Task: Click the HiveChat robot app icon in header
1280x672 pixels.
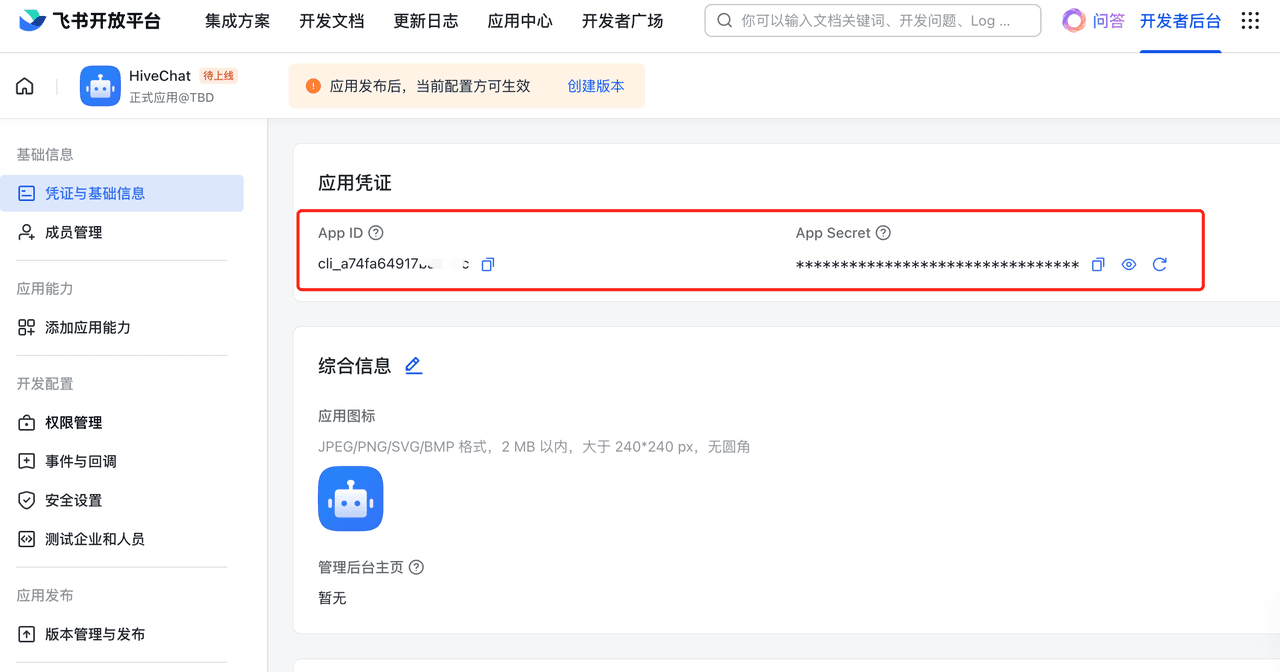Action: [x=100, y=86]
